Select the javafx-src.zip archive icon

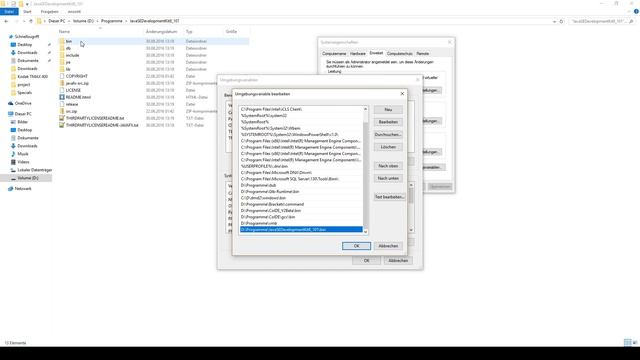click(62, 83)
